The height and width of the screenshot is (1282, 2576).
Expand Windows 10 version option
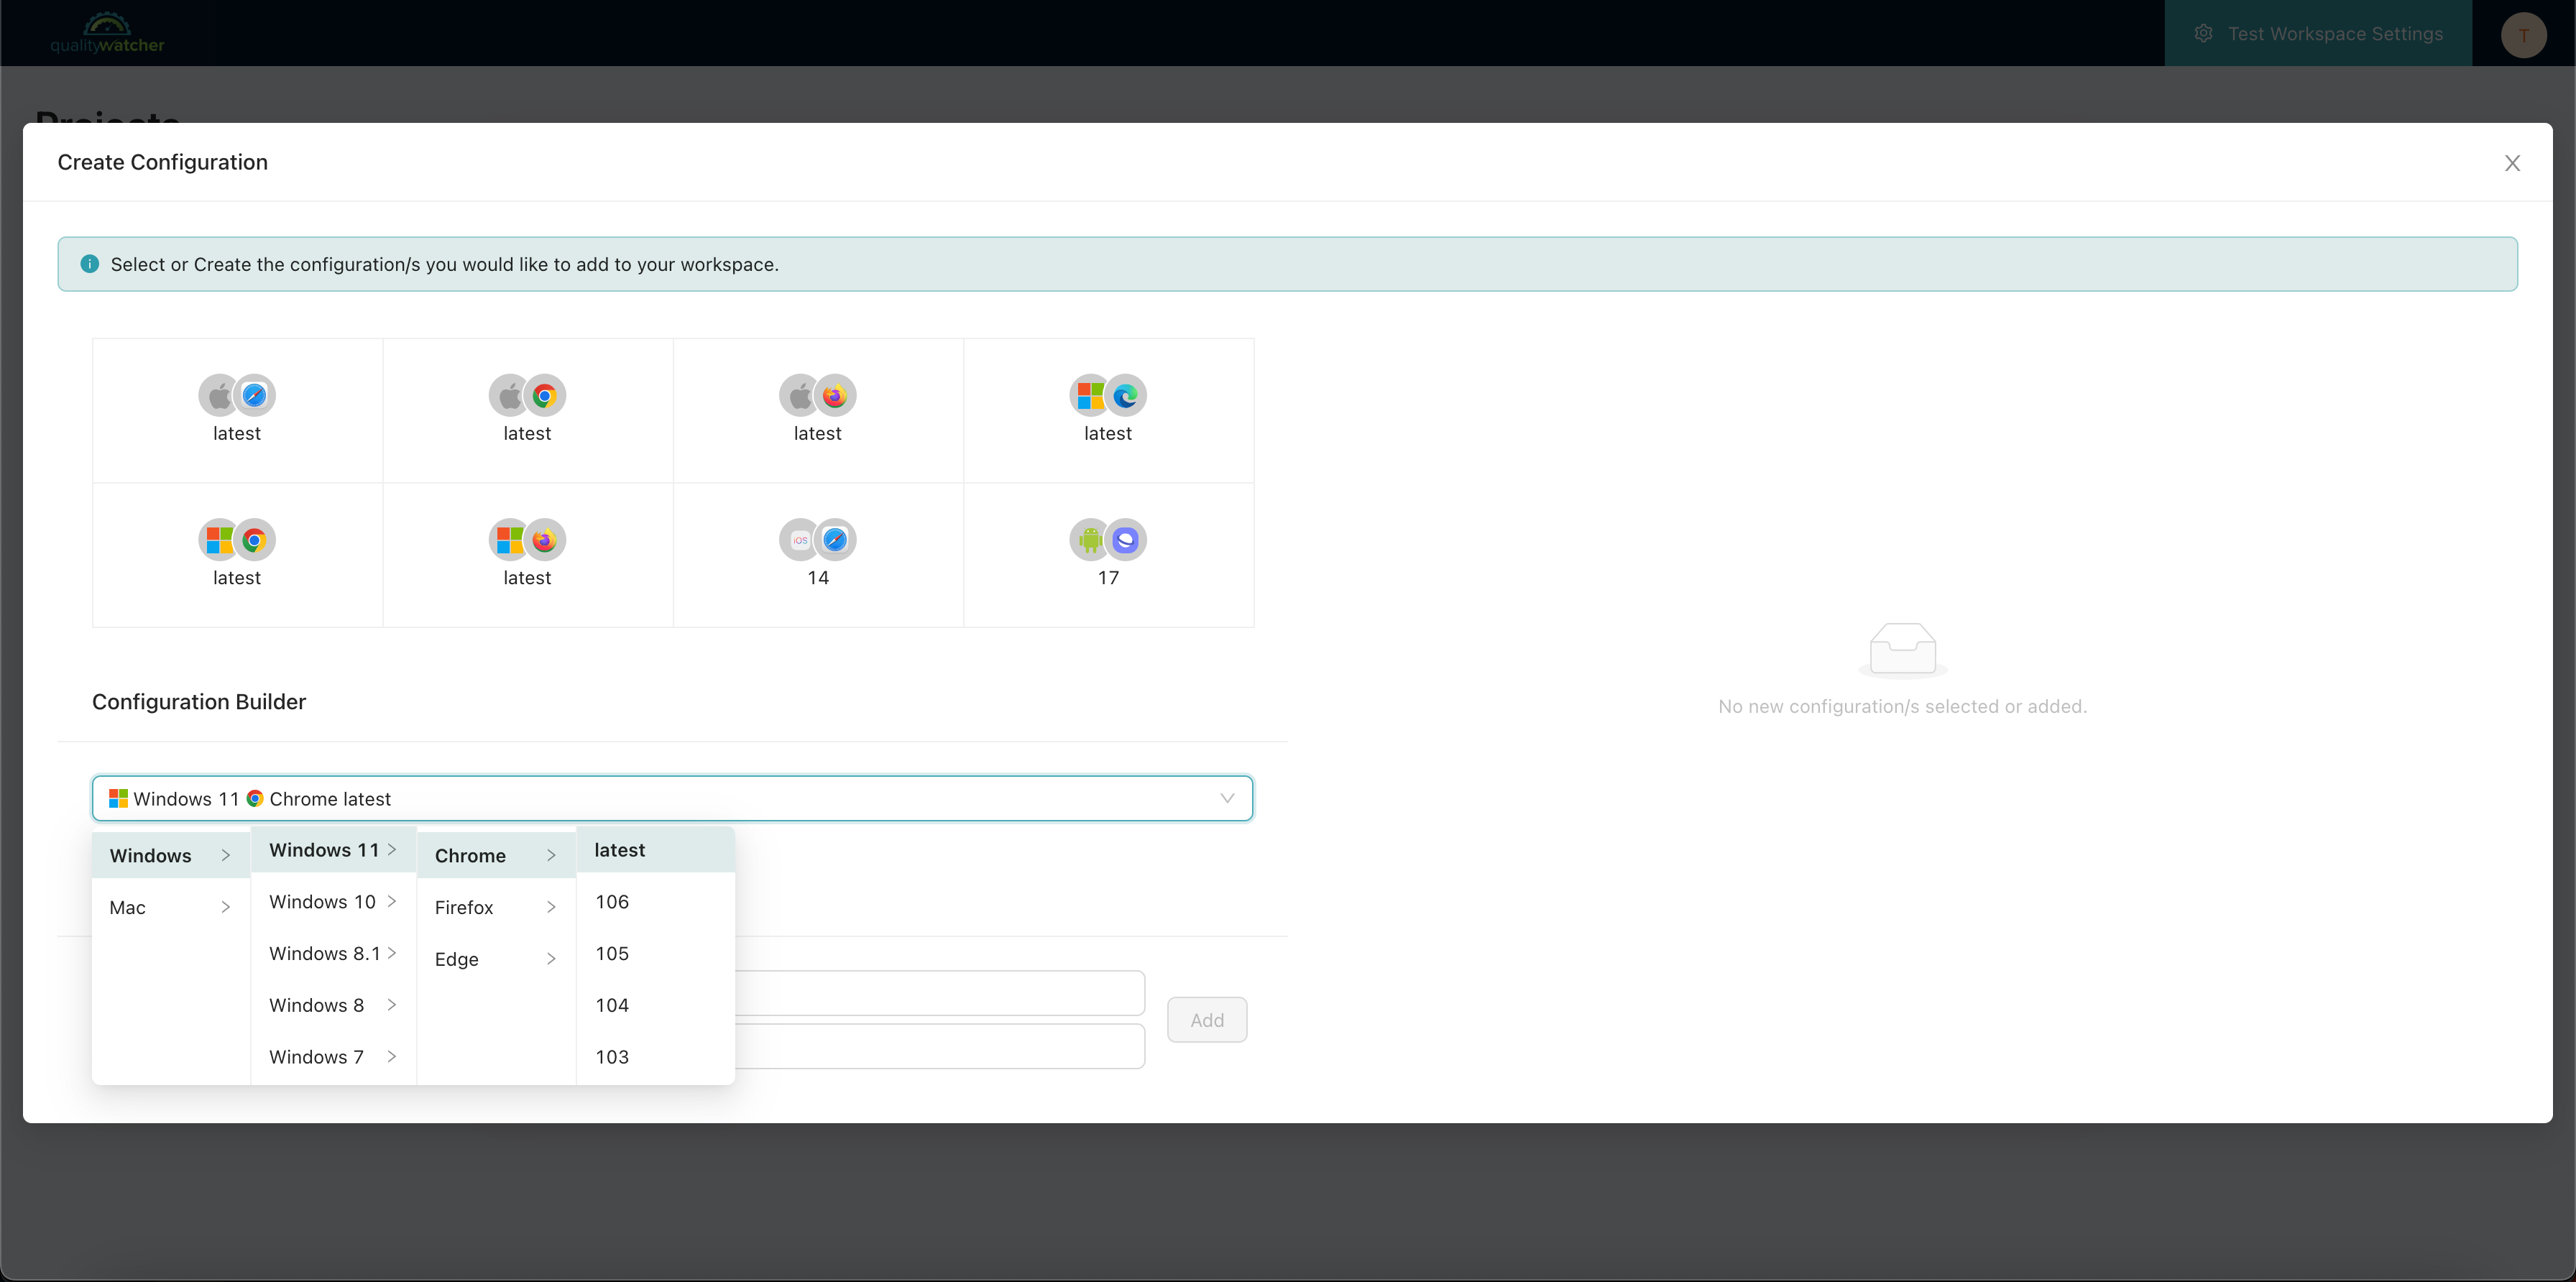point(333,902)
